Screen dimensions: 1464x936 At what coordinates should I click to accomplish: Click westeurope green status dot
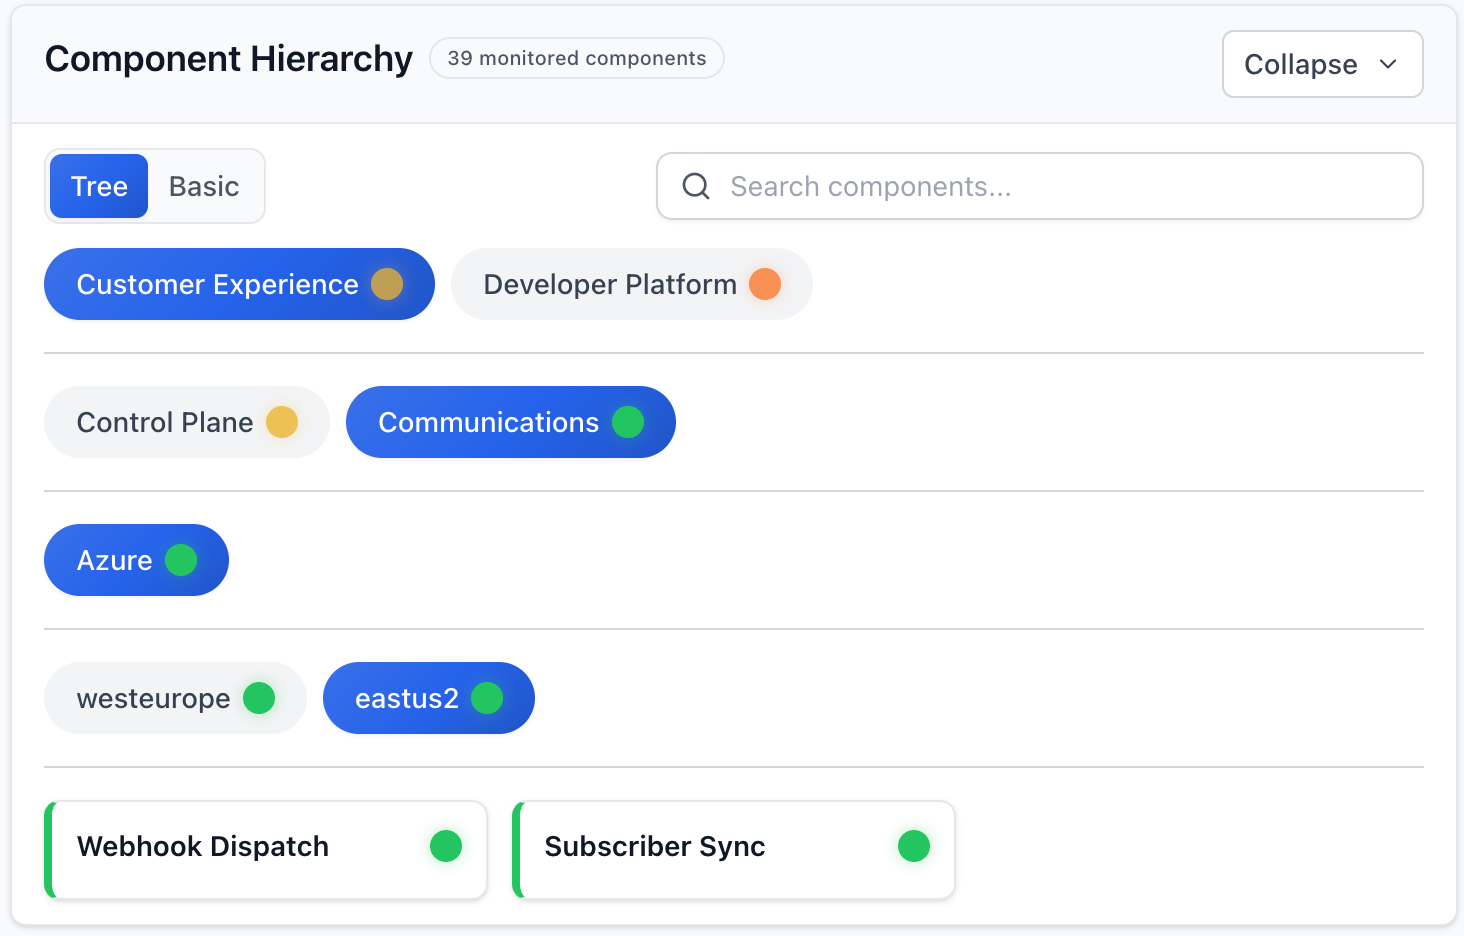(x=259, y=698)
